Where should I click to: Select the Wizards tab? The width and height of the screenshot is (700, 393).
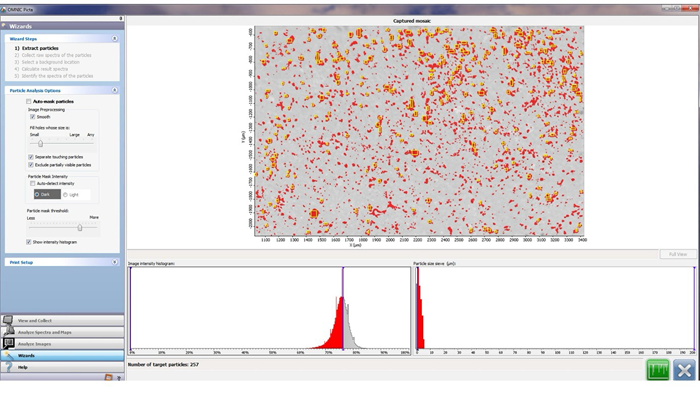62,355
